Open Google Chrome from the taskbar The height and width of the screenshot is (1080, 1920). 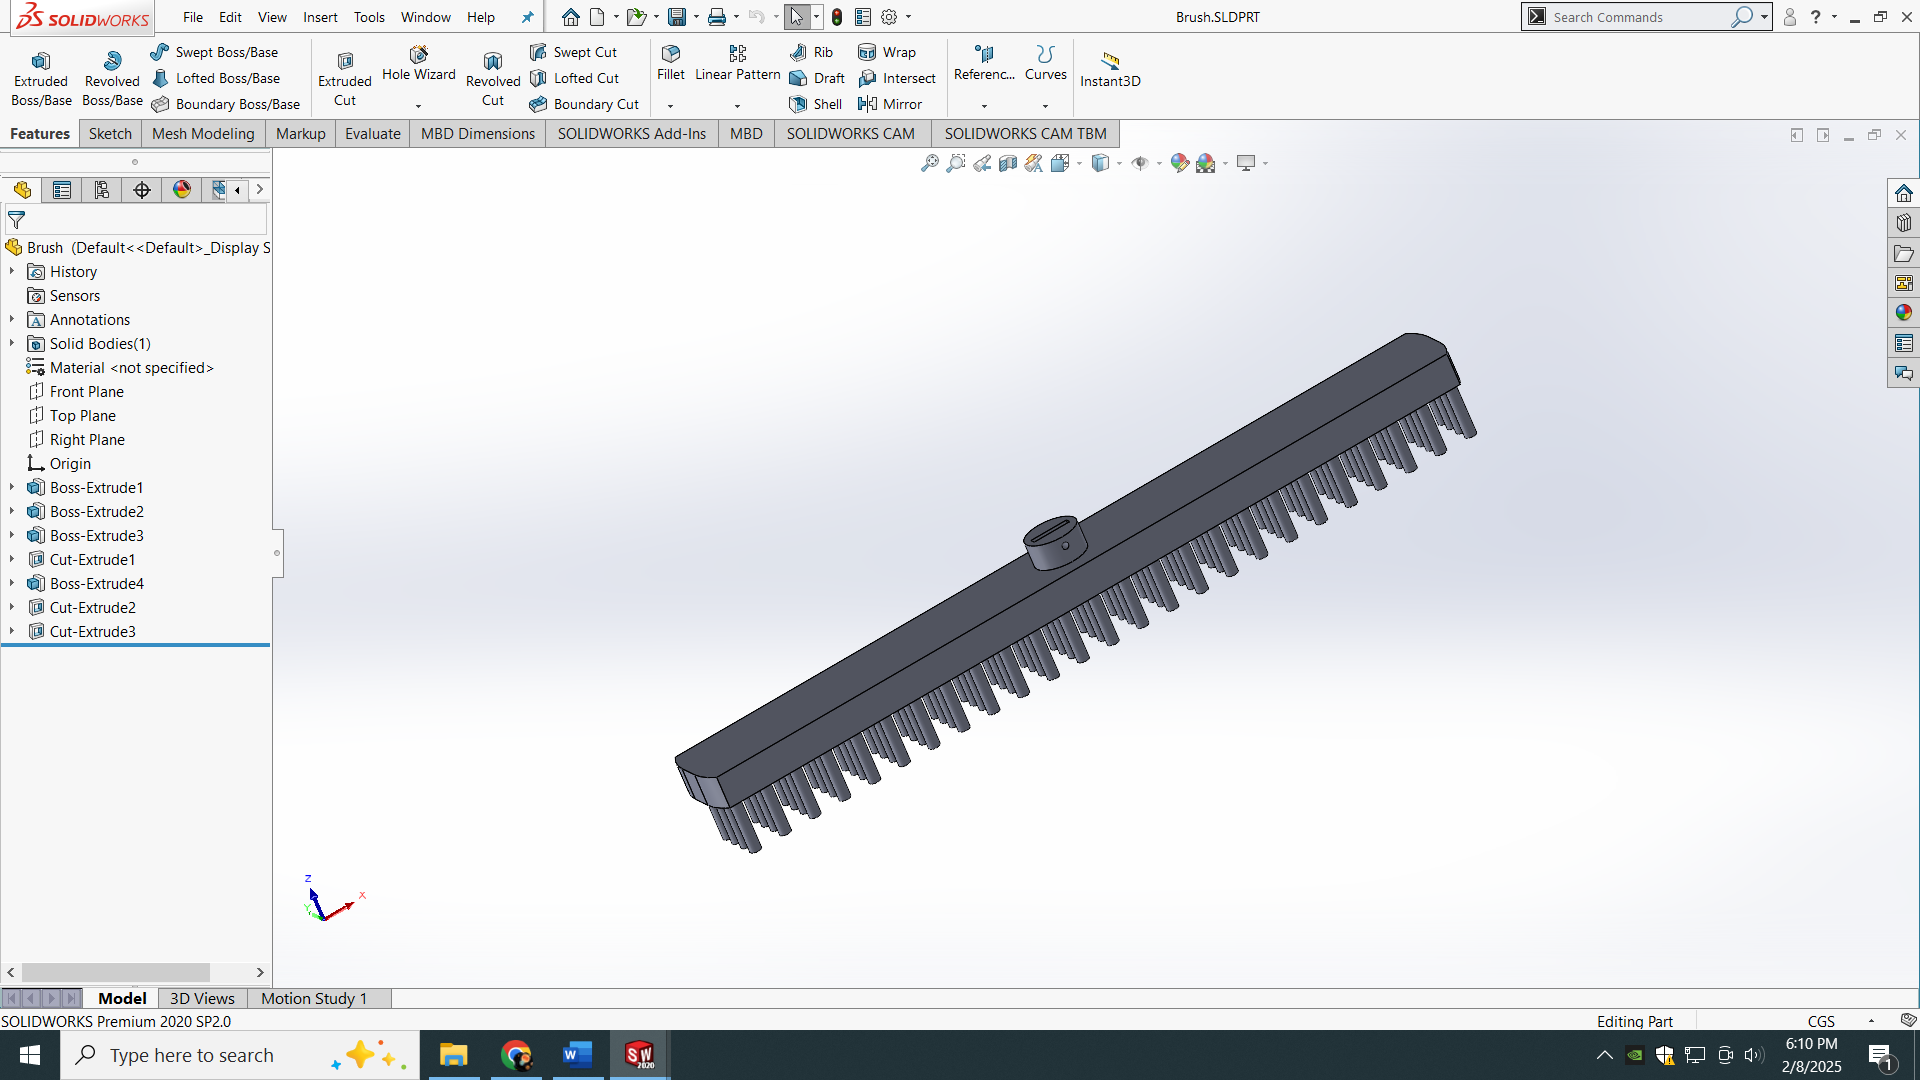point(516,1055)
